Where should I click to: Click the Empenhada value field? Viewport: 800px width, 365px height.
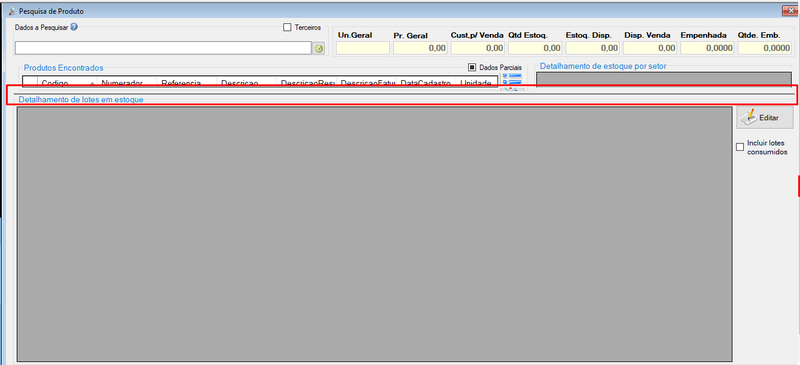[x=708, y=48]
